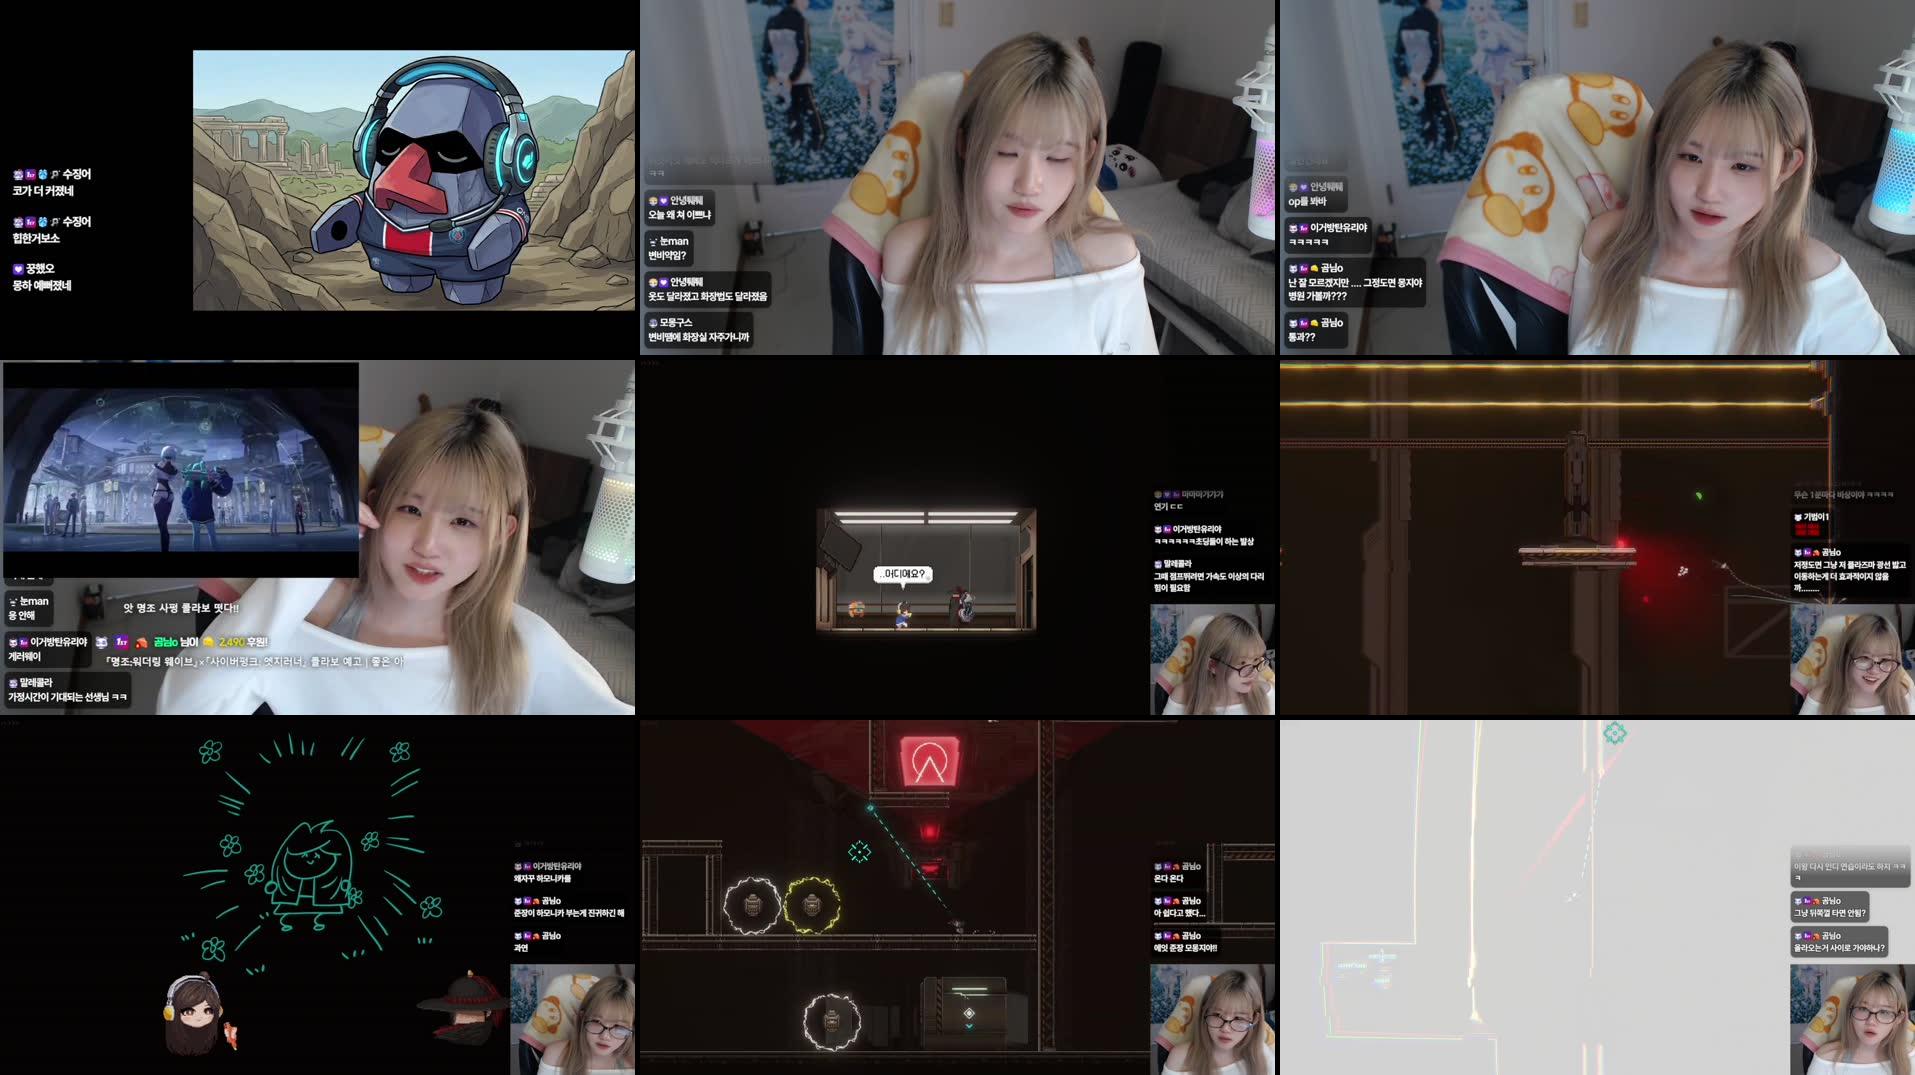Click 곰님o message about '플라즈마 광선'

point(1850,577)
